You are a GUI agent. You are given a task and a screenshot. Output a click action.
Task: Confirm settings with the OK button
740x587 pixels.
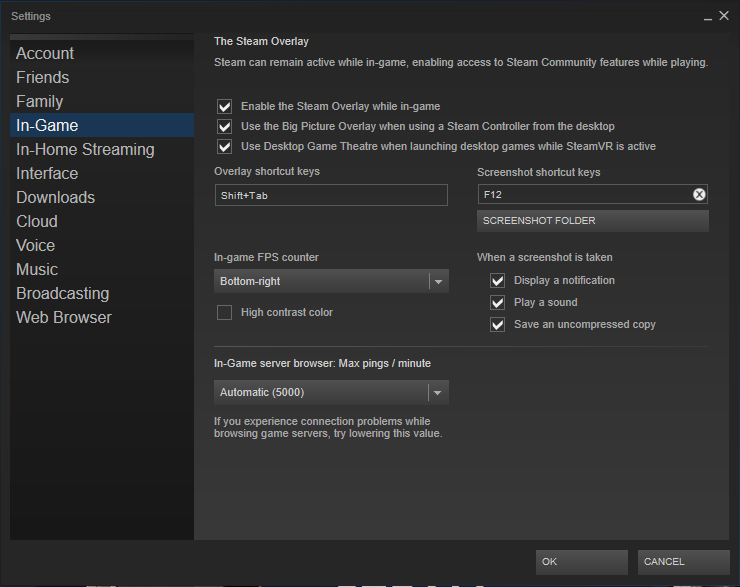582,562
